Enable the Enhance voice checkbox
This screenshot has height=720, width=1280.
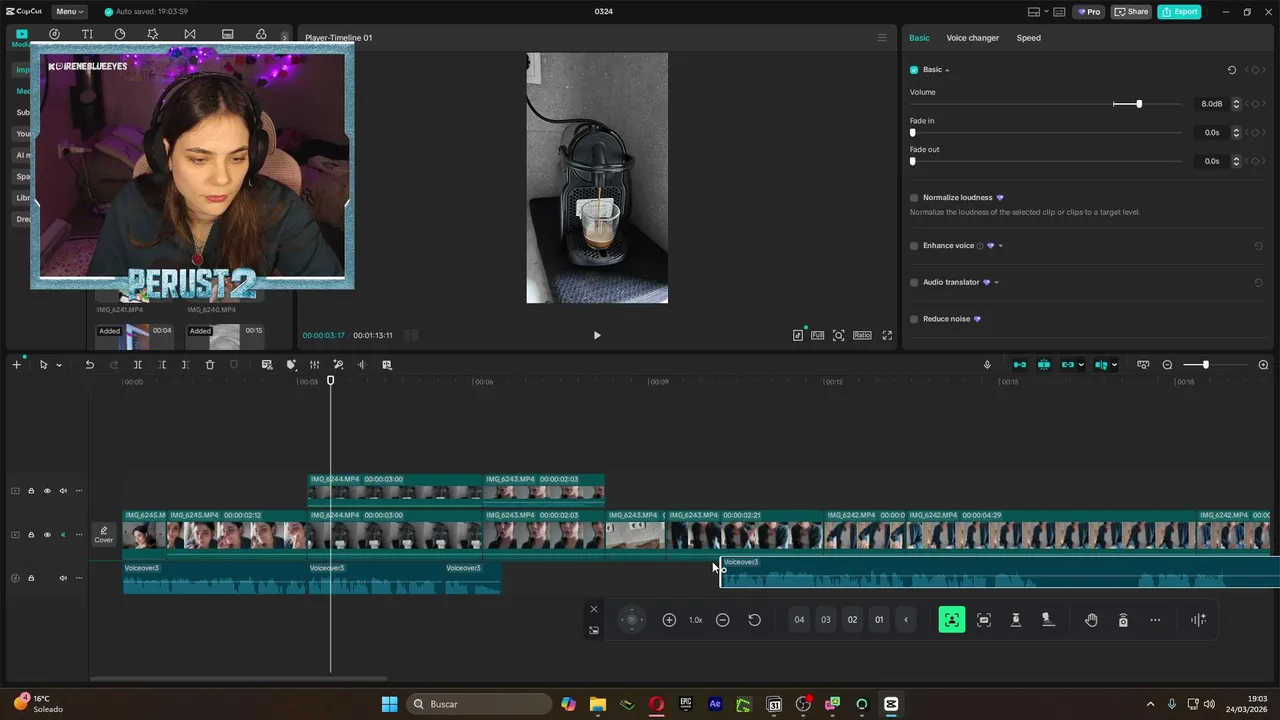point(914,246)
